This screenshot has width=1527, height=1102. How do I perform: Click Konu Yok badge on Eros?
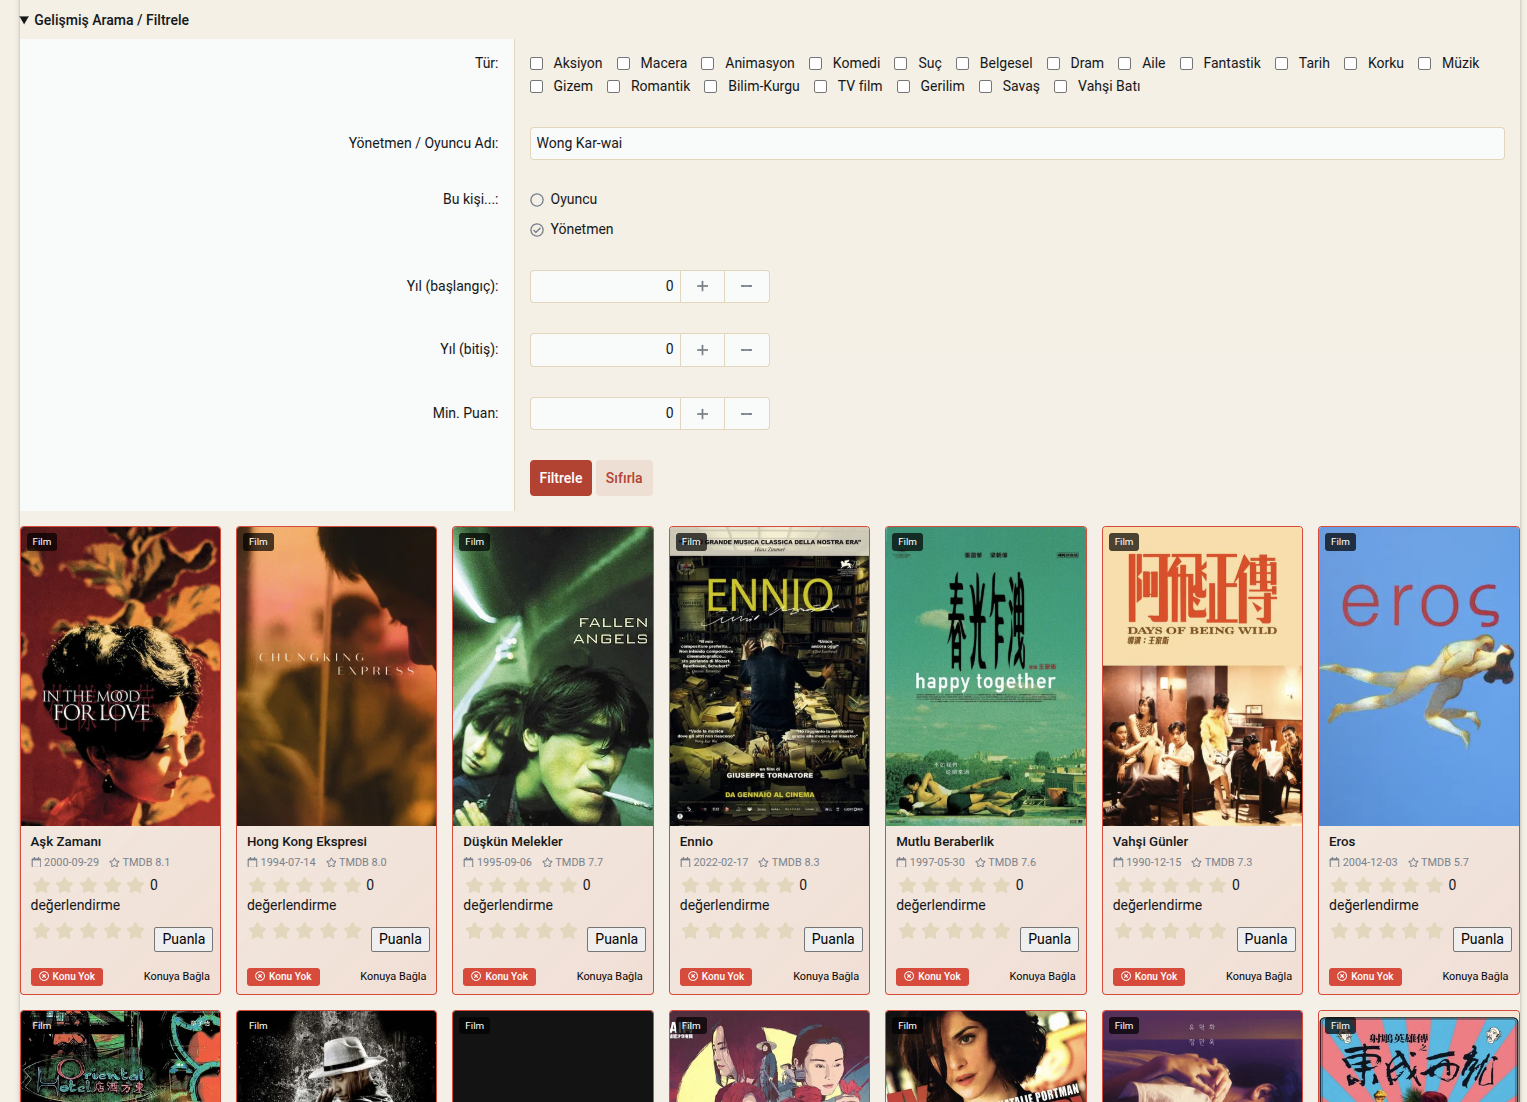[1365, 977]
